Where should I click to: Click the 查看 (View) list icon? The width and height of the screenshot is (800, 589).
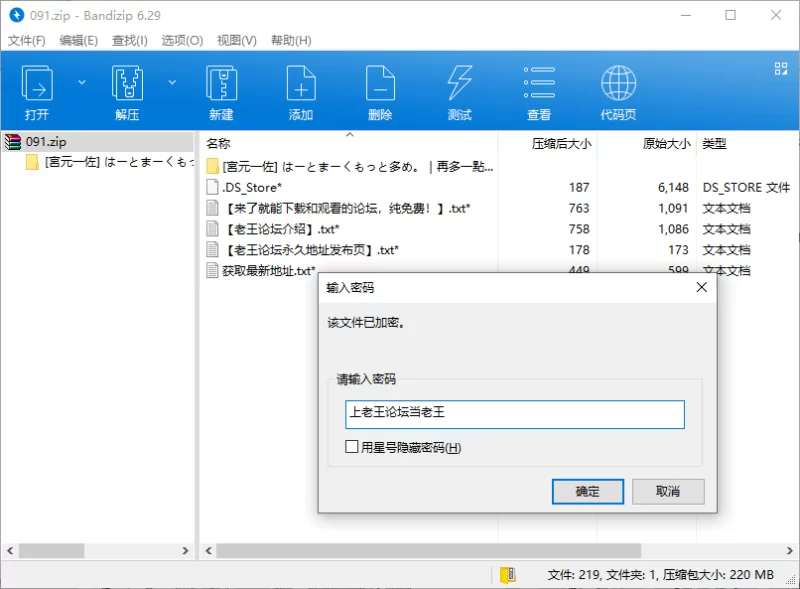(539, 82)
